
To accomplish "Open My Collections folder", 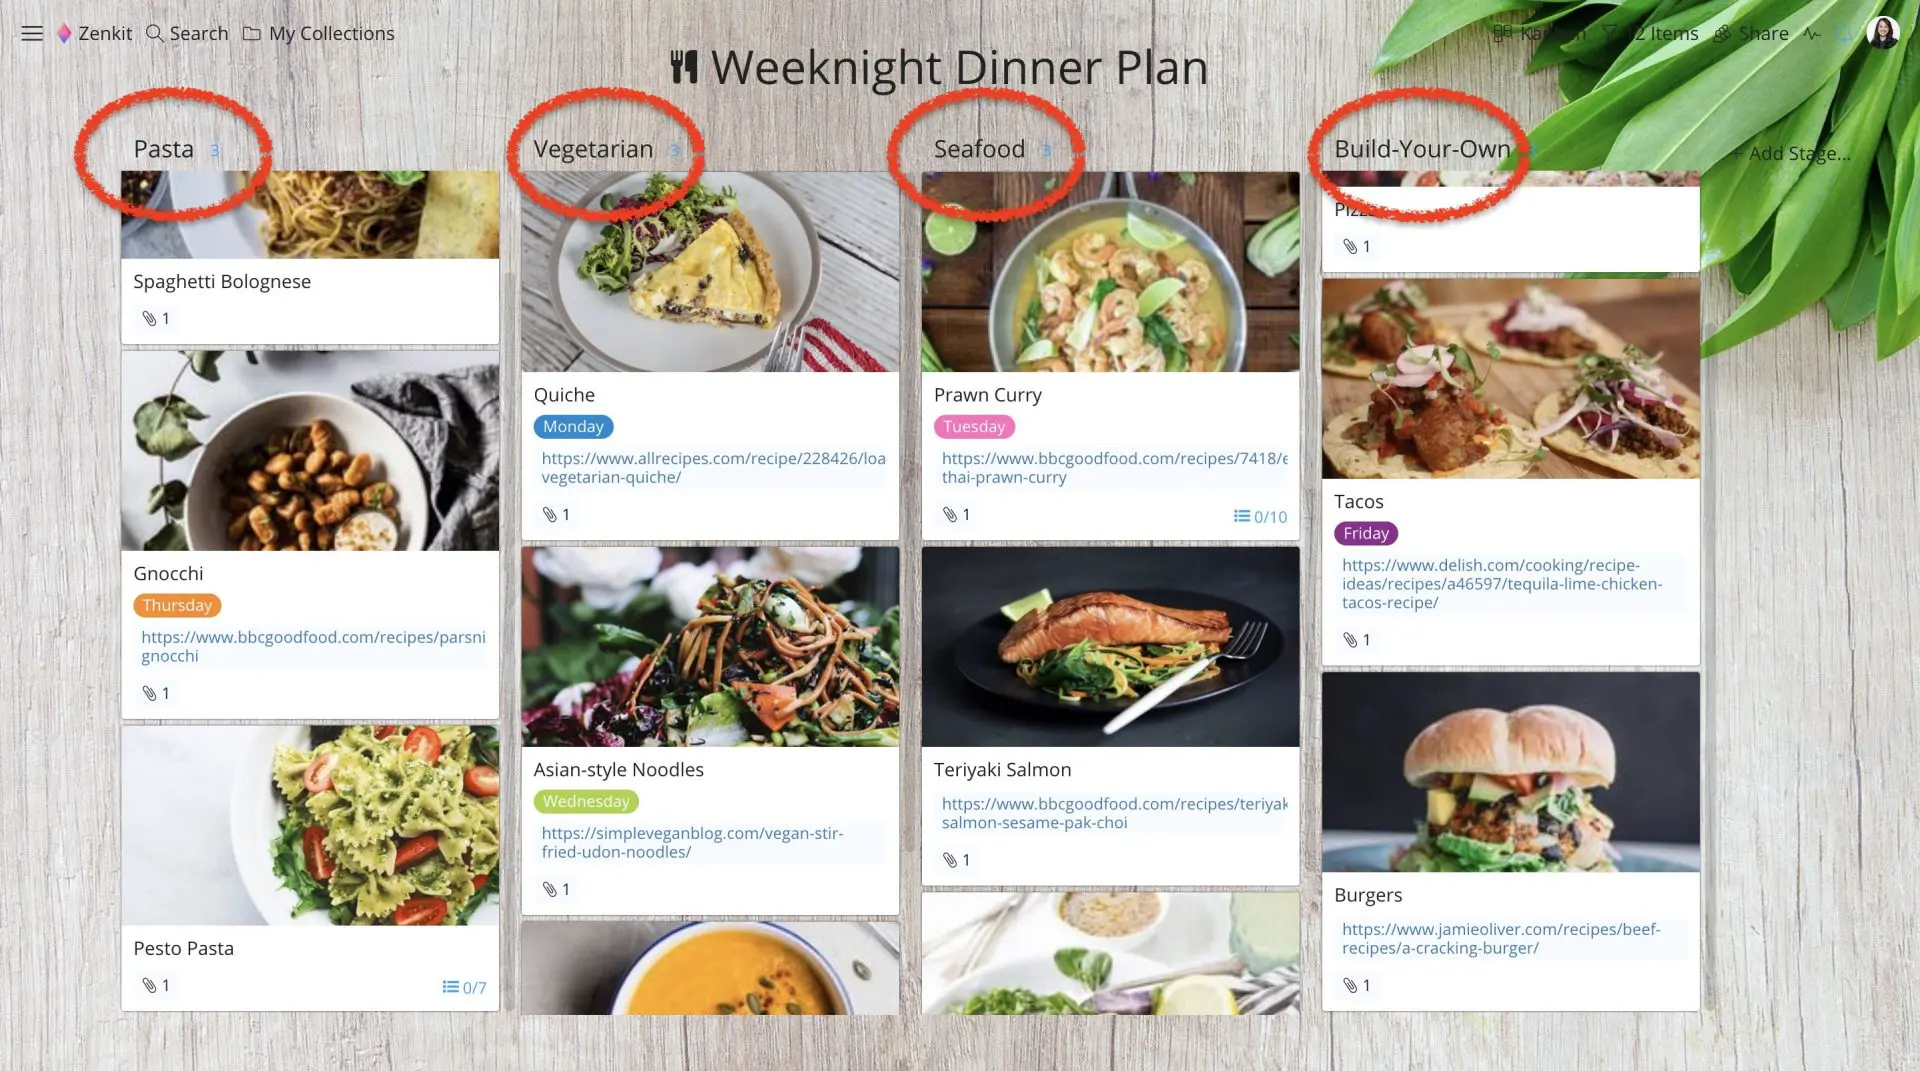I will 319,33.
